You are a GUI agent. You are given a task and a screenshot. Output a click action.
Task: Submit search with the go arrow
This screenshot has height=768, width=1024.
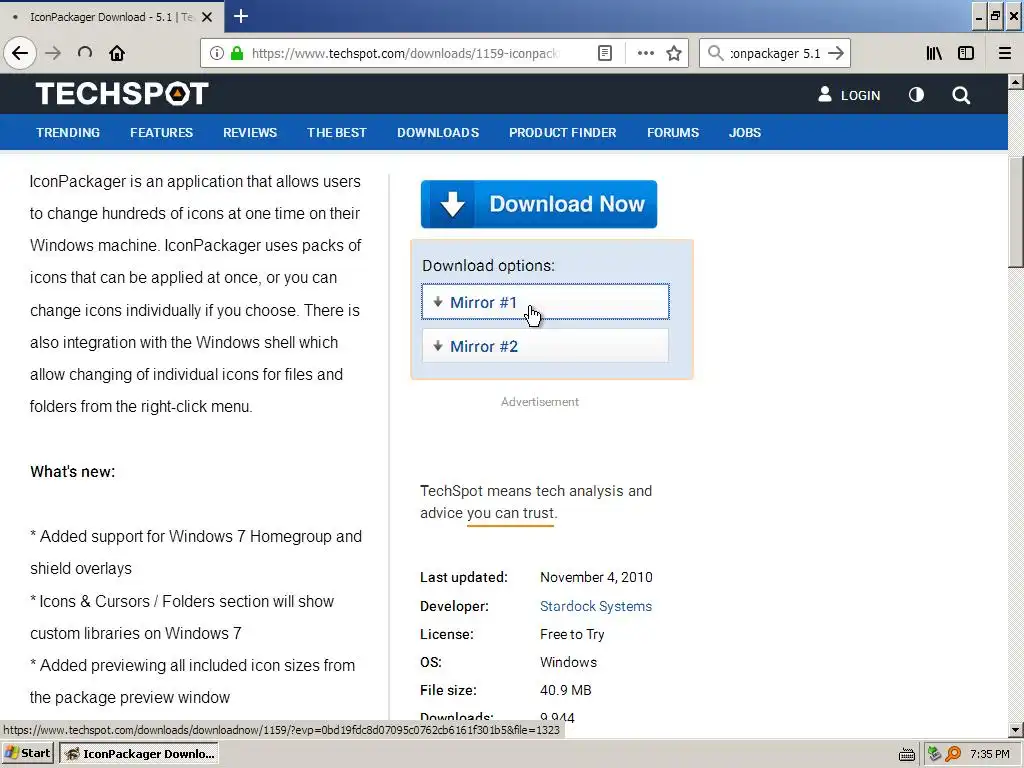coord(836,53)
